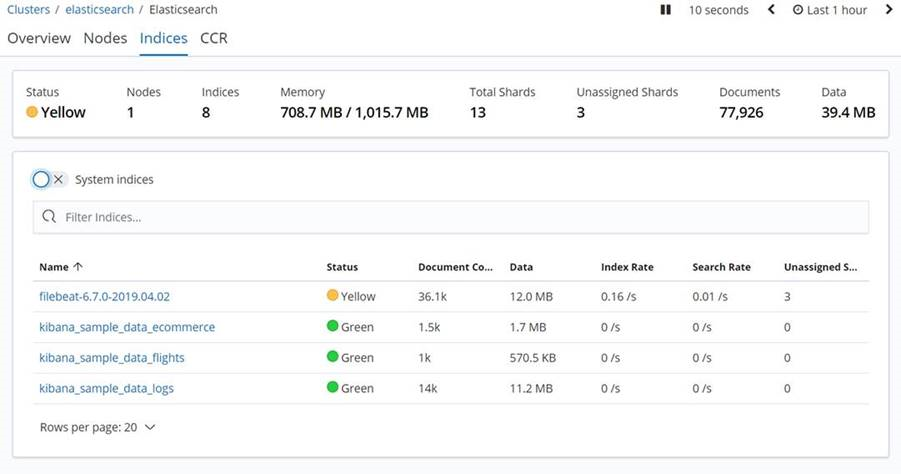Go to the Clusters breadcrumb link
Viewport: 901px width, 474px height.
point(28,10)
